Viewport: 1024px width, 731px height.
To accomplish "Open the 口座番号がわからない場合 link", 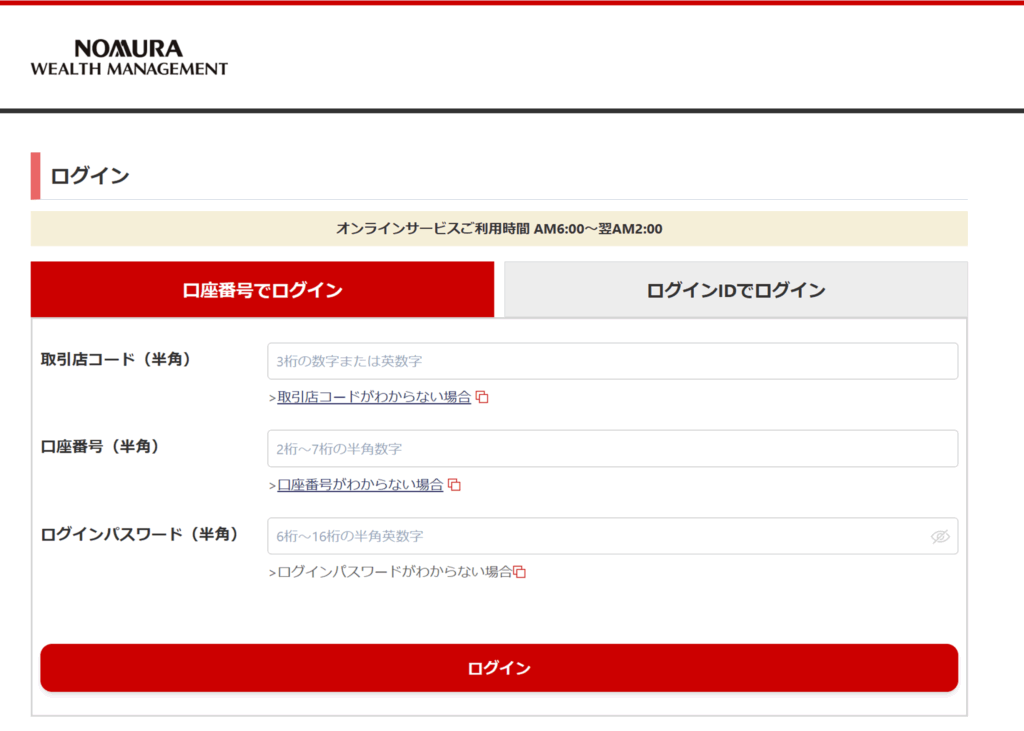I will pyautogui.click(x=360, y=485).
